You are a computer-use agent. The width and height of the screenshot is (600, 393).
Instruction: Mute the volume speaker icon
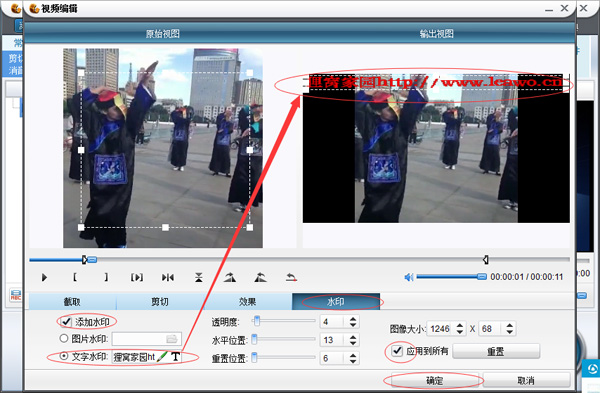pos(409,277)
